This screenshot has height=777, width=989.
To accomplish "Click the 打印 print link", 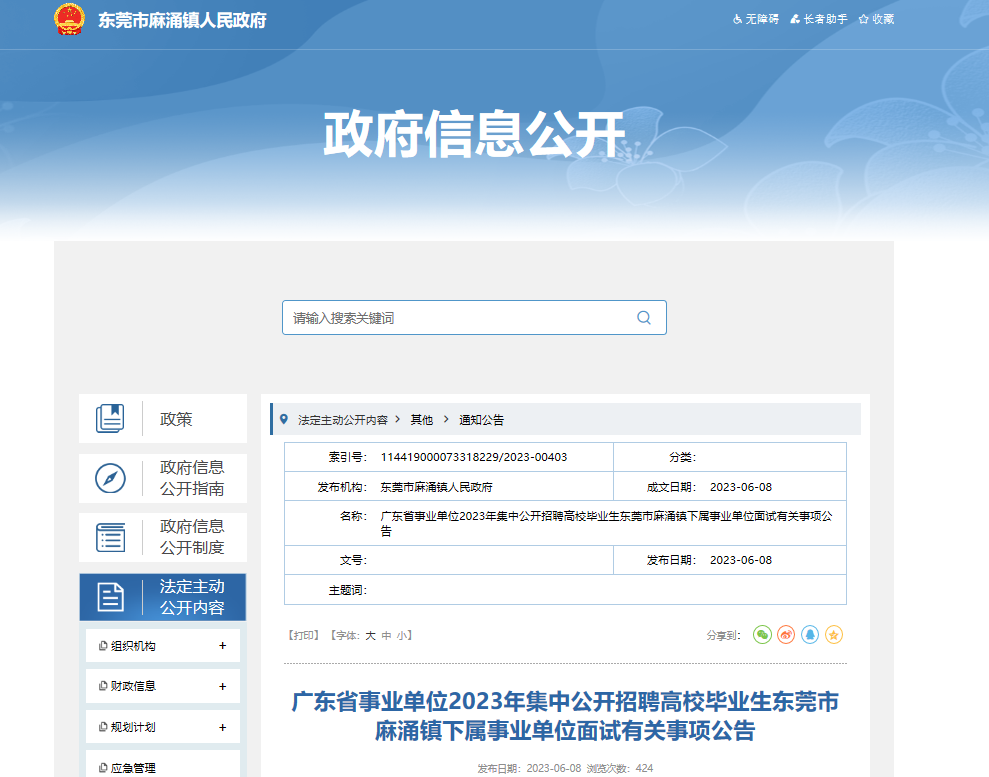I will tap(303, 636).
